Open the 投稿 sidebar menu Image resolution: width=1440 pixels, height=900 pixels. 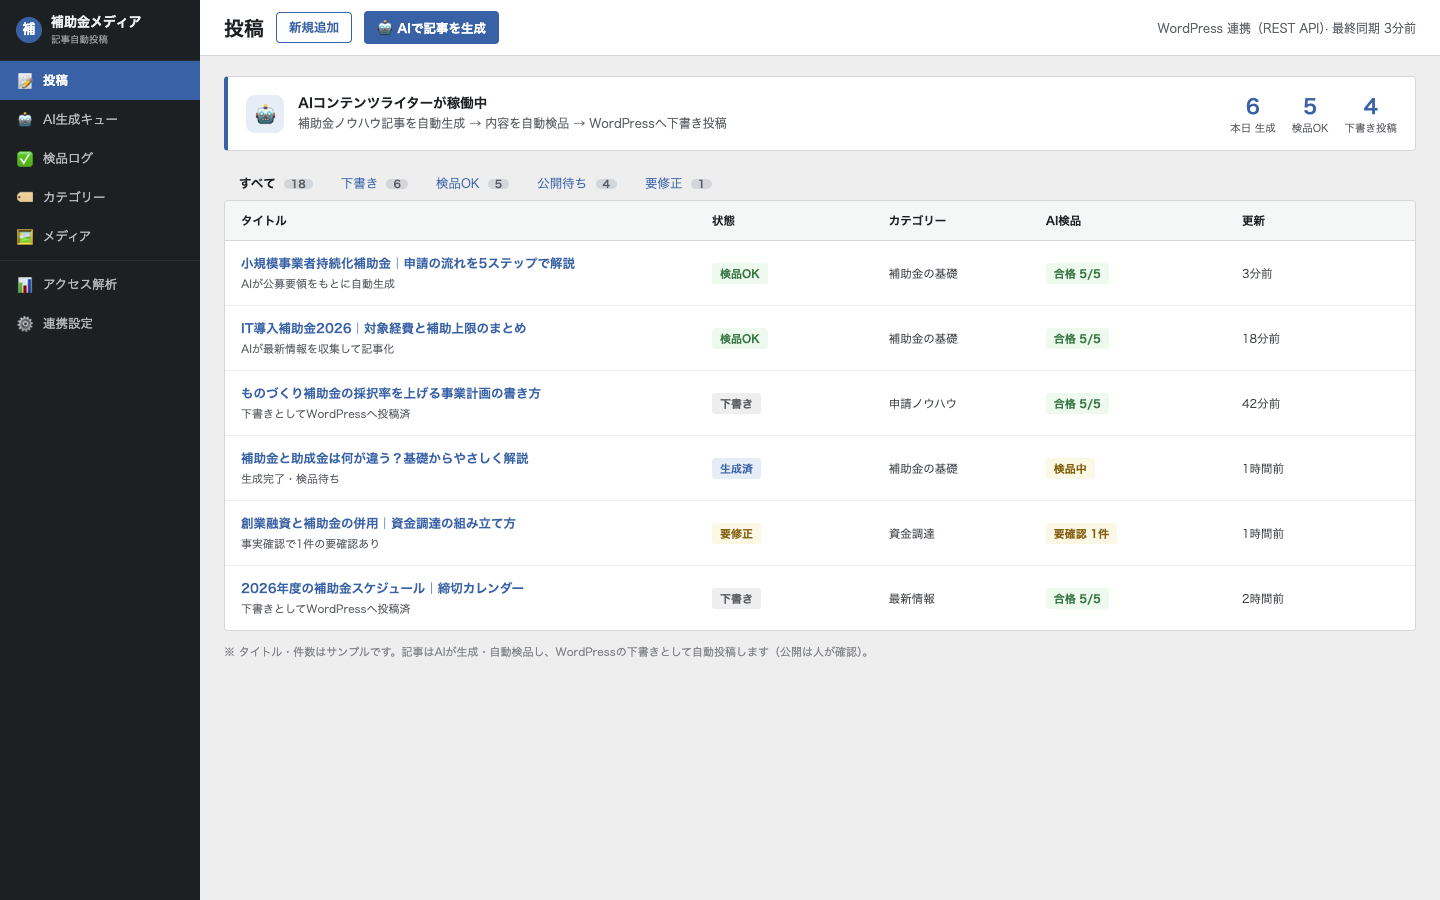pos(100,80)
